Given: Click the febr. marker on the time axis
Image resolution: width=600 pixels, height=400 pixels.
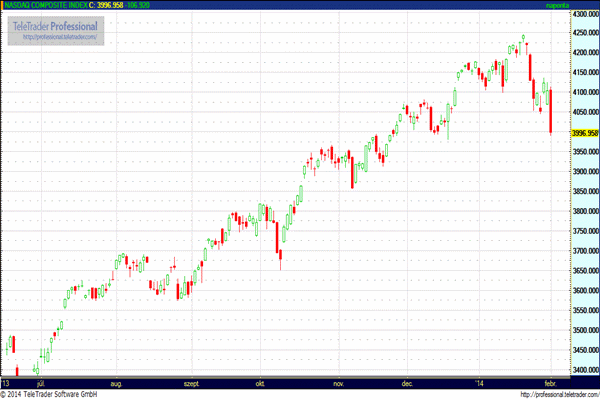Looking at the screenshot, I should (550, 384).
